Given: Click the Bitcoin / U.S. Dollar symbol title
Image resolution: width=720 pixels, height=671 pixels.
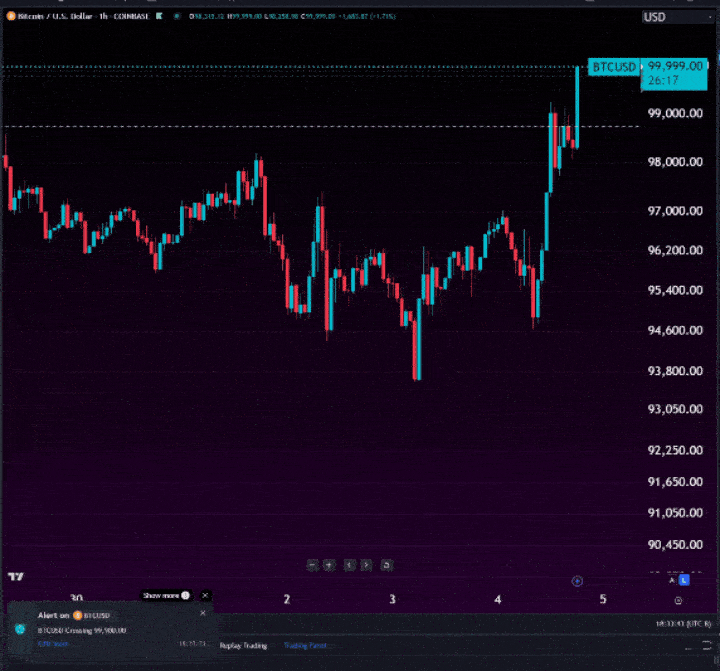Looking at the screenshot, I should (x=52, y=17).
